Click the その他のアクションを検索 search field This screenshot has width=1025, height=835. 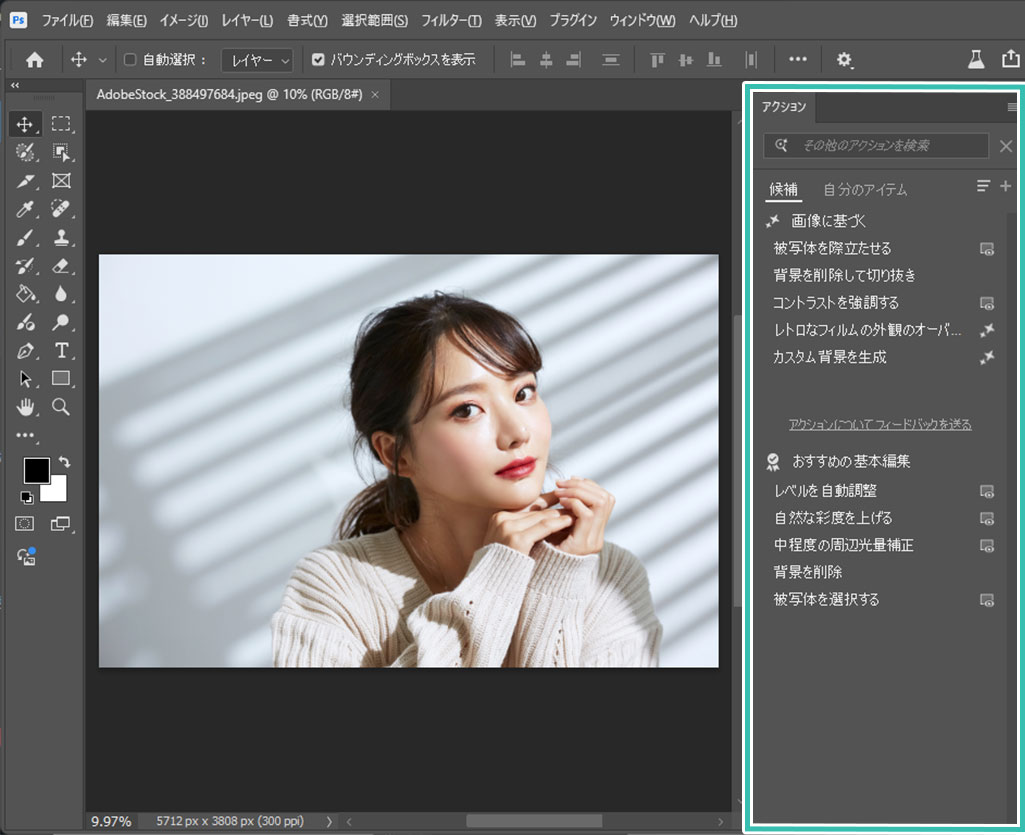(x=876, y=145)
